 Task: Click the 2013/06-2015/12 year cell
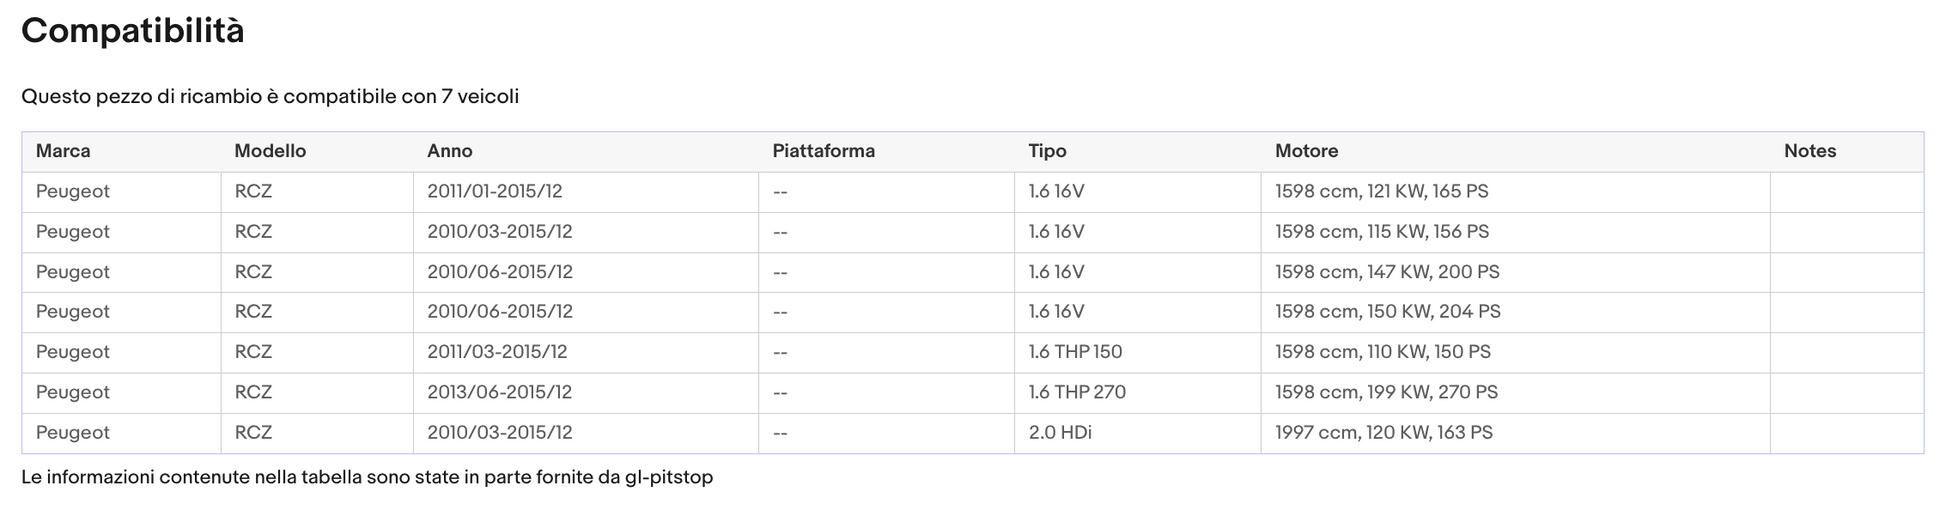point(585,393)
